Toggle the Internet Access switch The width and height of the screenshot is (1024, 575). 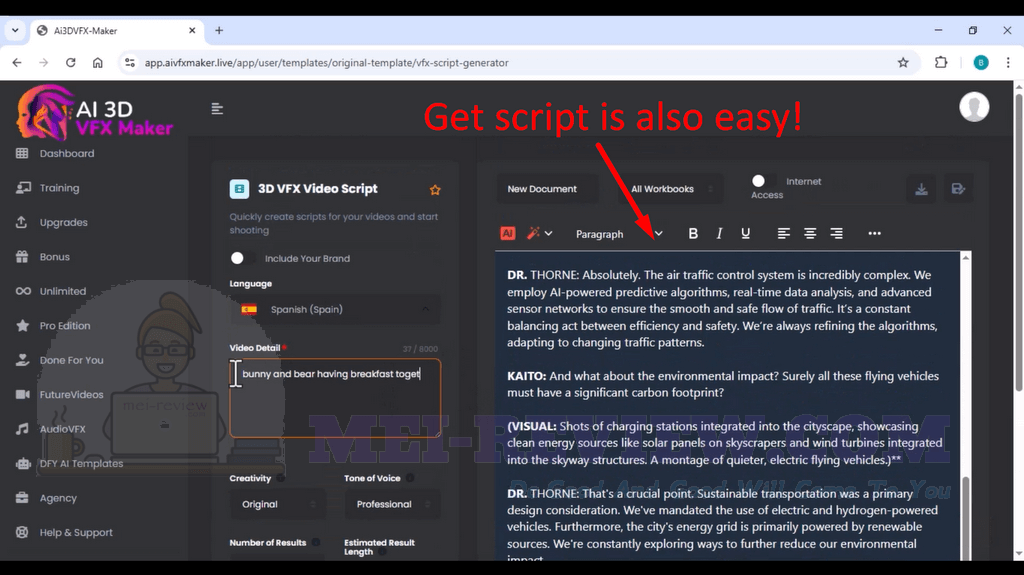[764, 181]
